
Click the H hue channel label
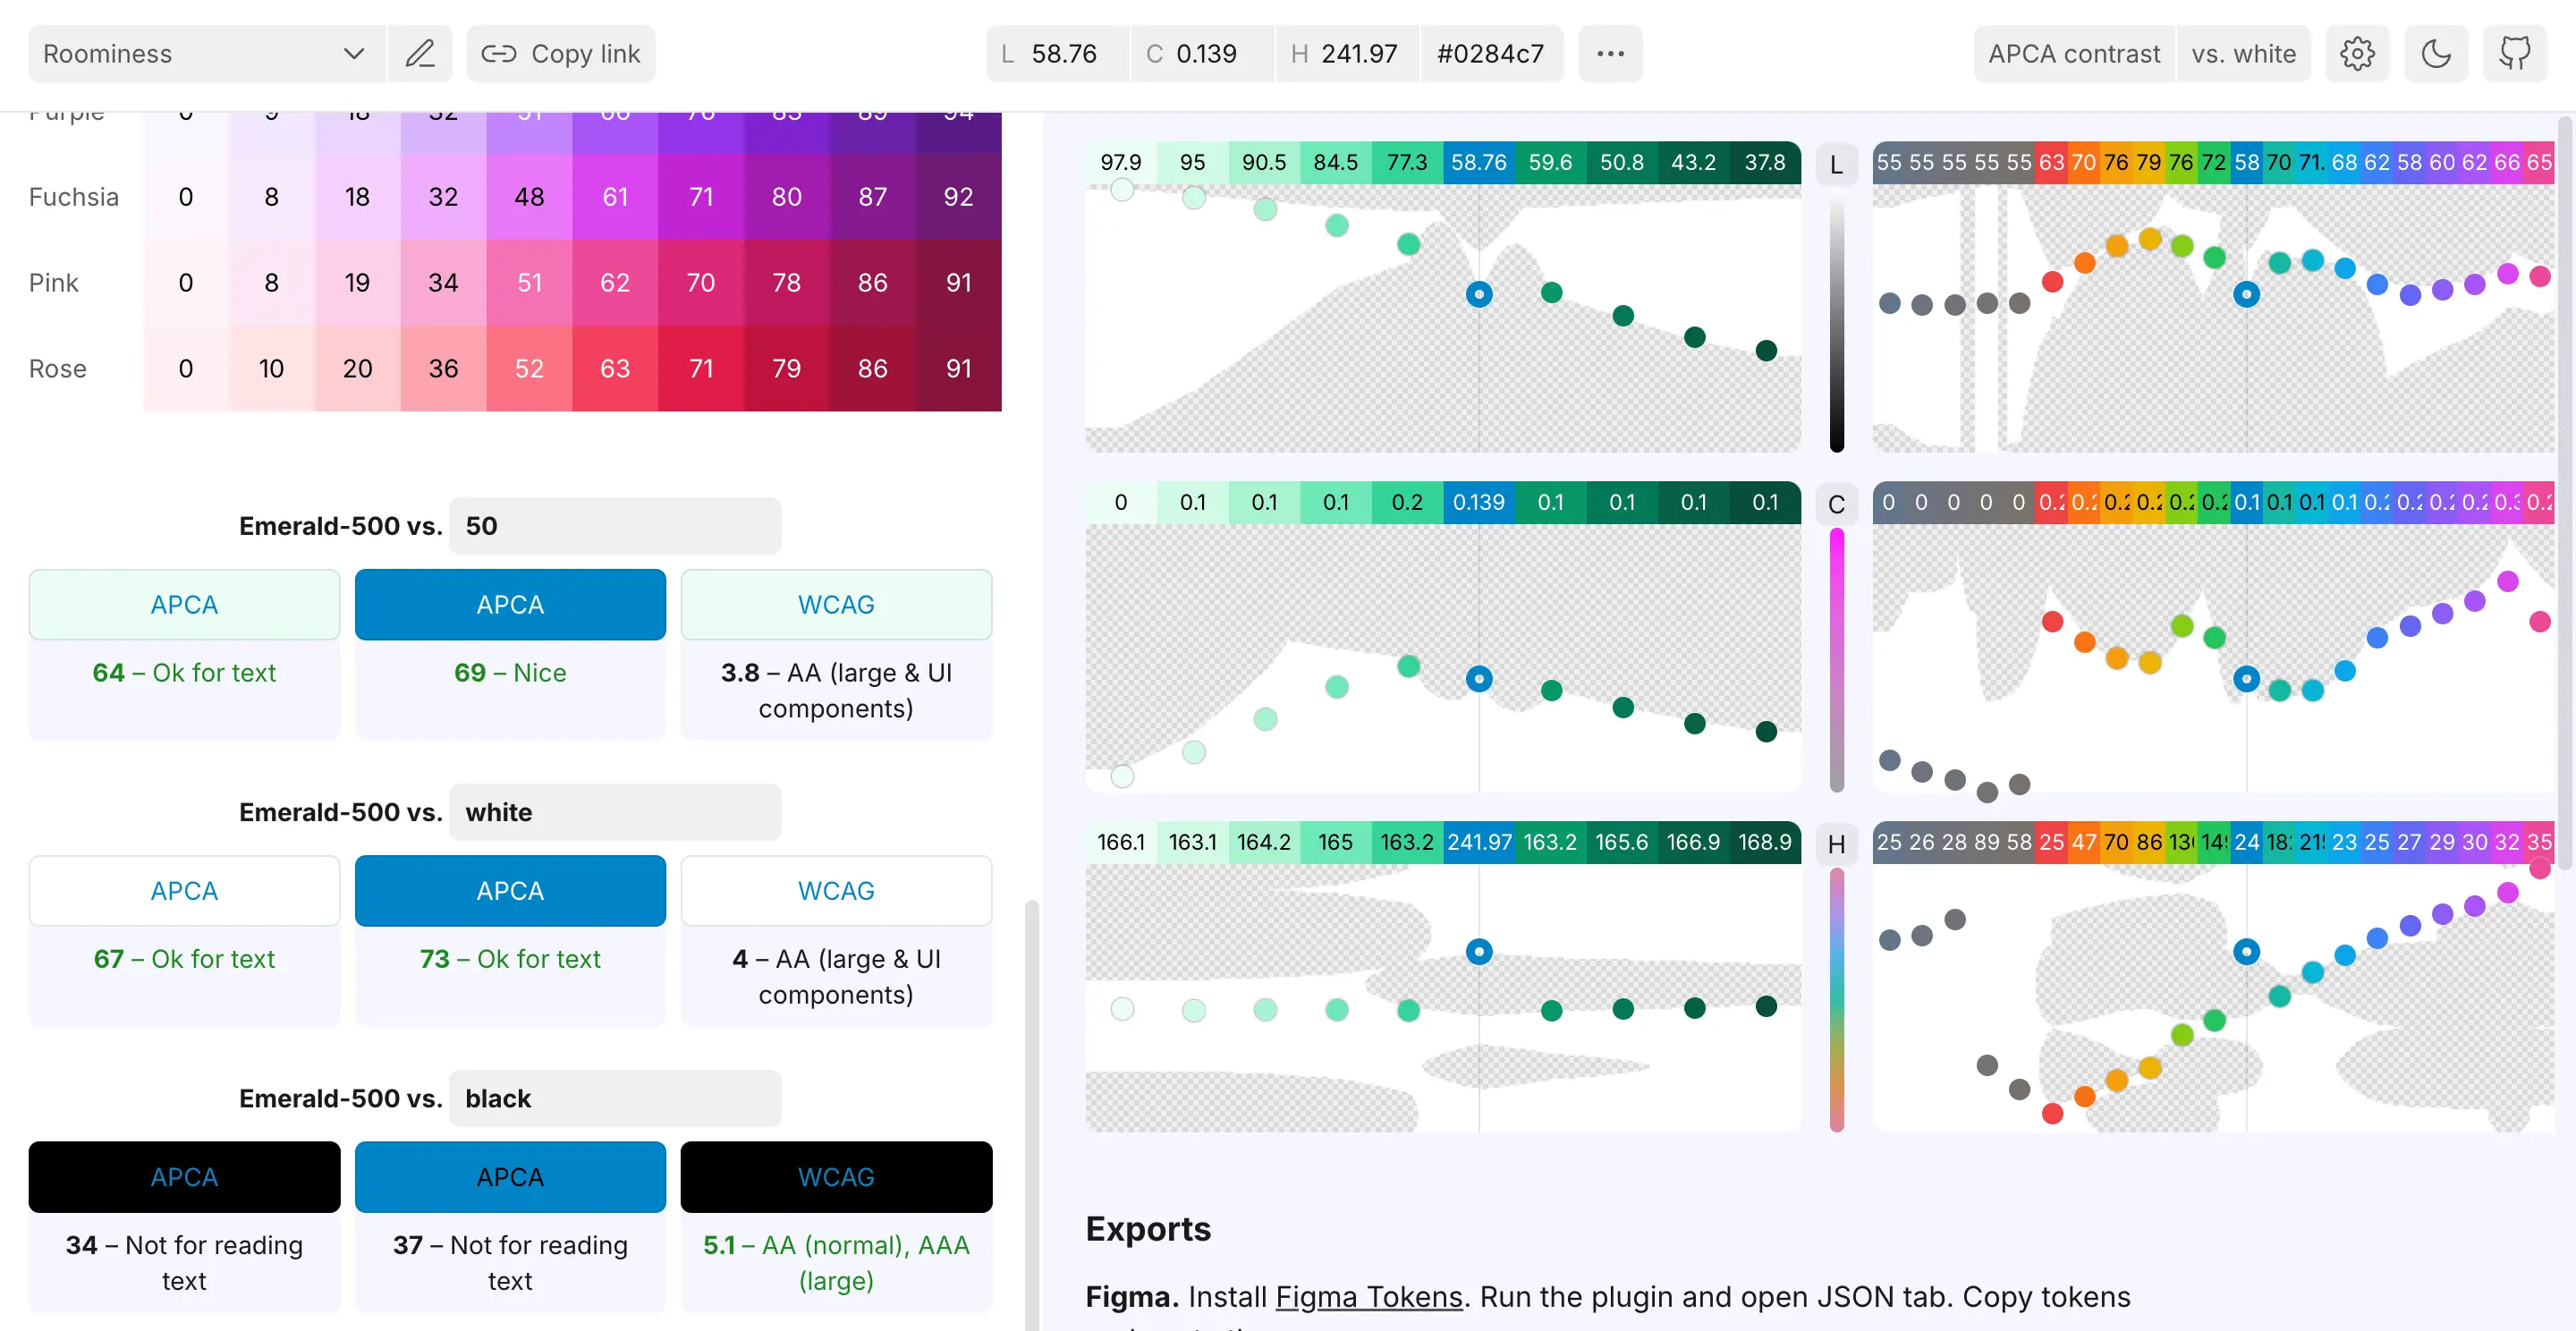click(x=1836, y=845)
